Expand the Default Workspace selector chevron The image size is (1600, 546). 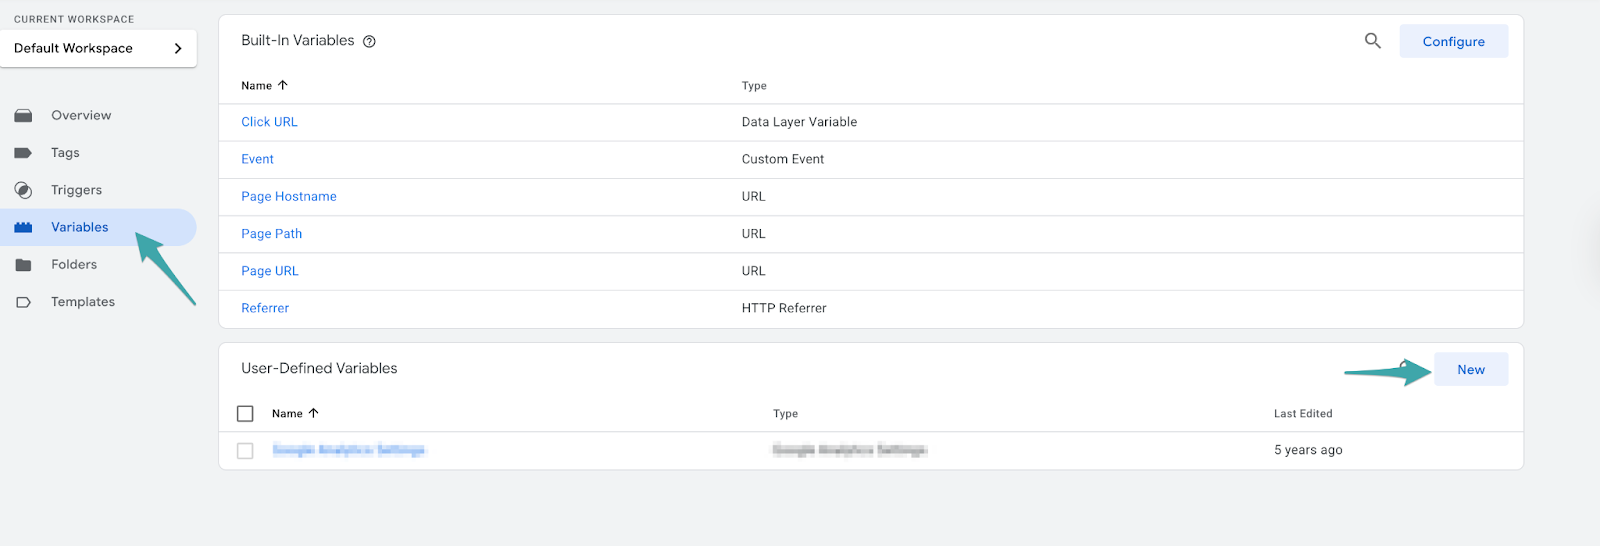tap(178, 48)
